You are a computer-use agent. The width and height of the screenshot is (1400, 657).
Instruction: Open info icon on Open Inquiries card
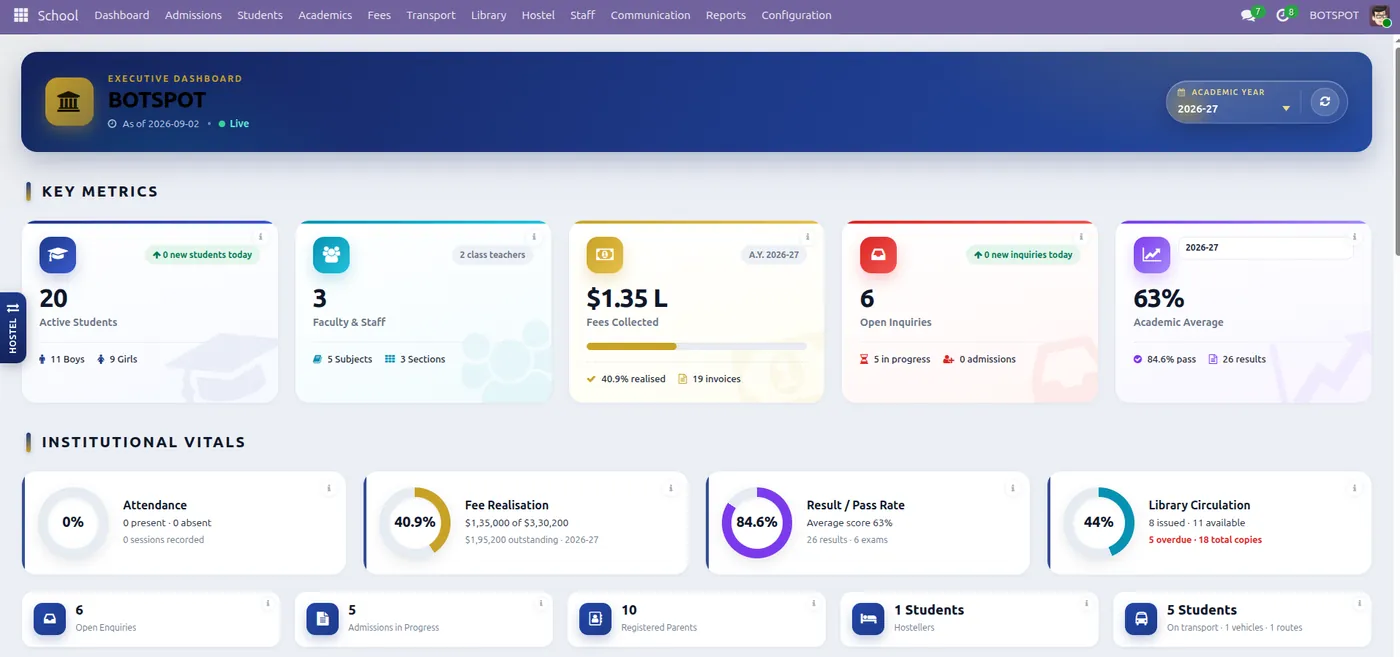[1081, 237]
